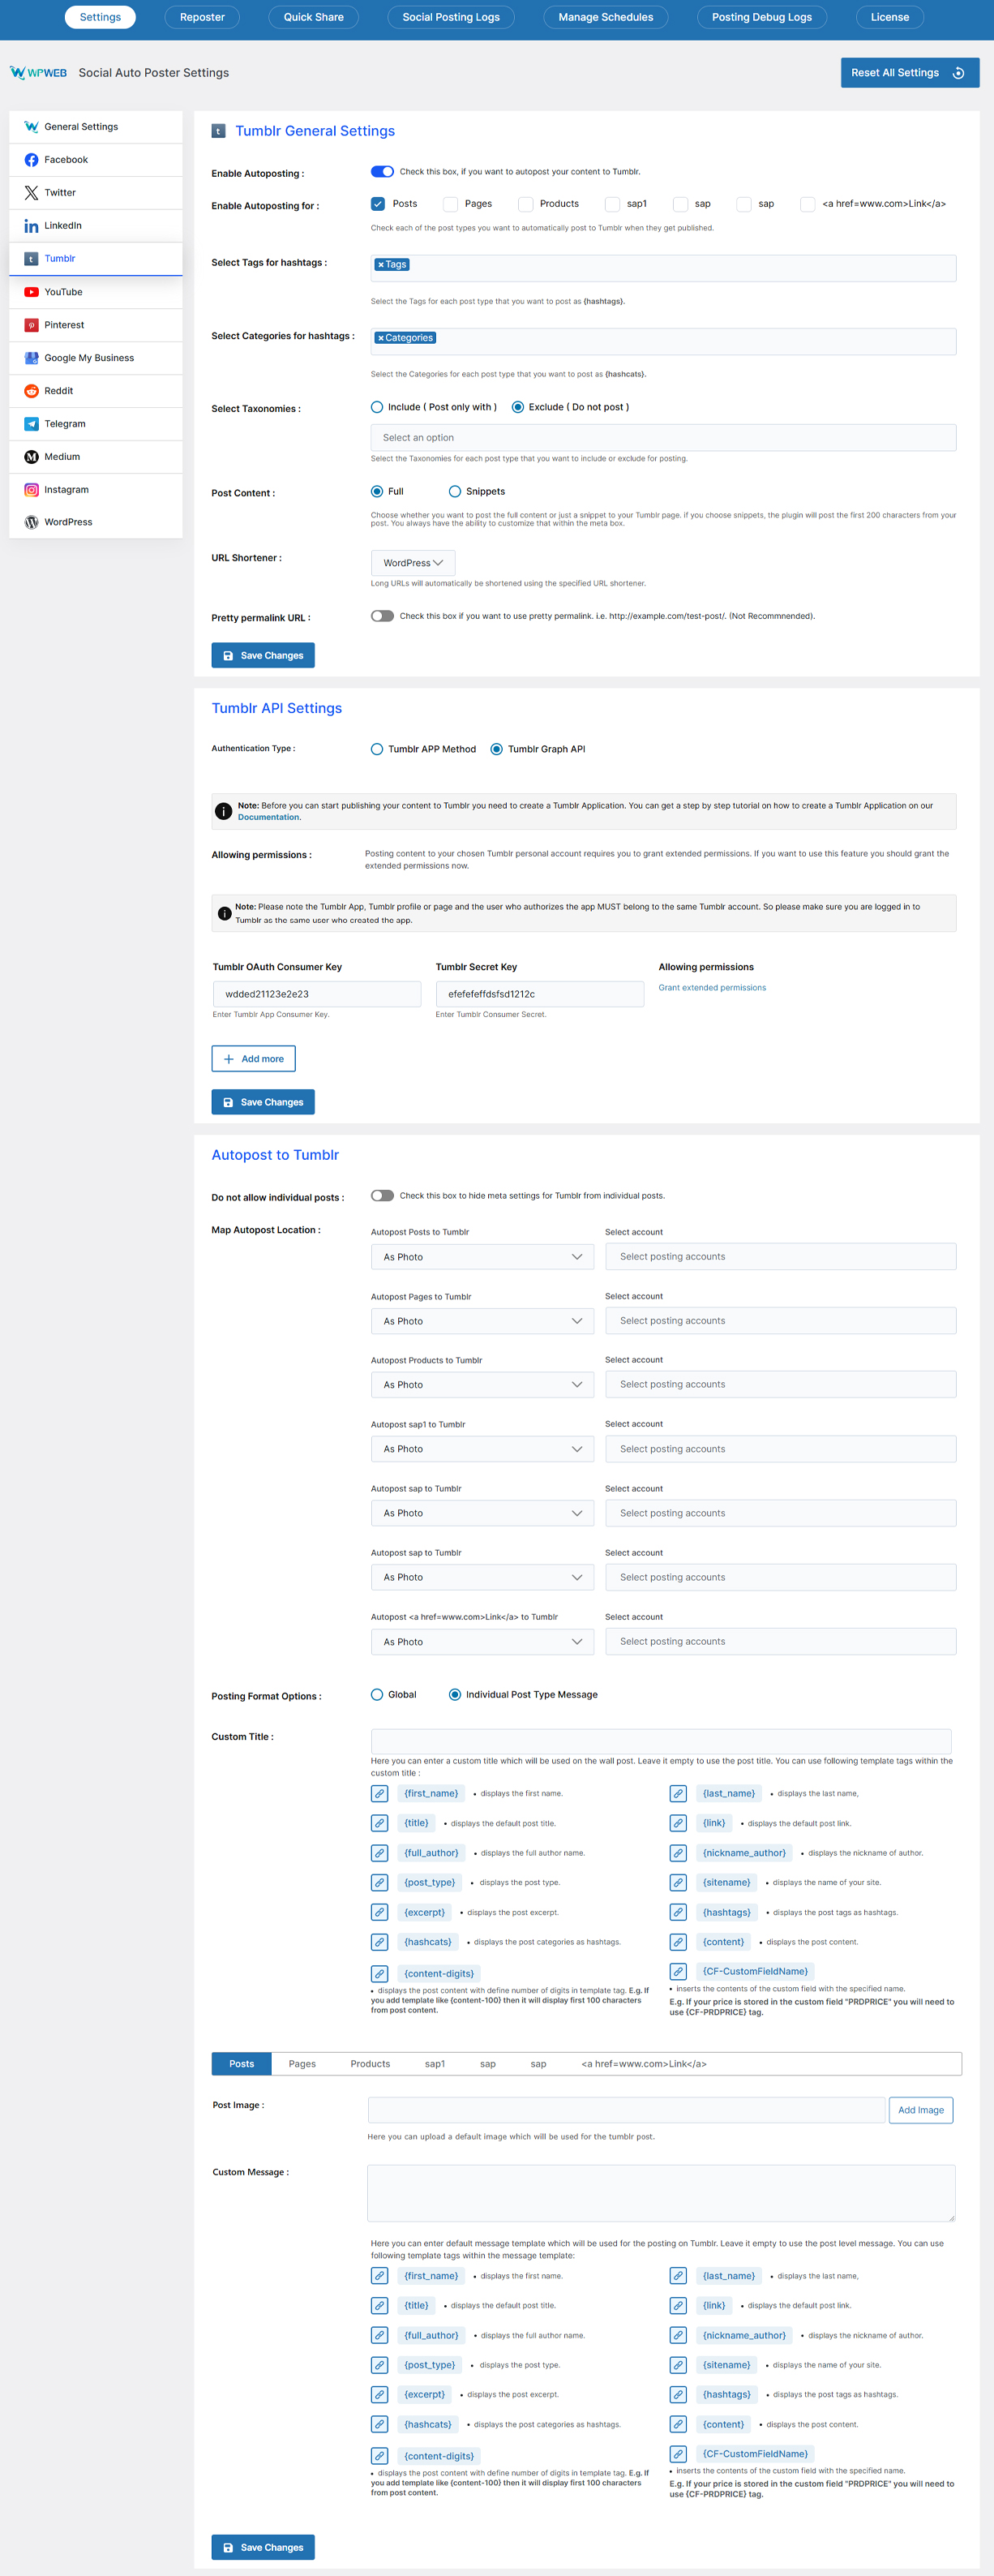Click the YouTube sidebar icon
The width and height of the screenshot is (994, 2576).
point(31,292)
